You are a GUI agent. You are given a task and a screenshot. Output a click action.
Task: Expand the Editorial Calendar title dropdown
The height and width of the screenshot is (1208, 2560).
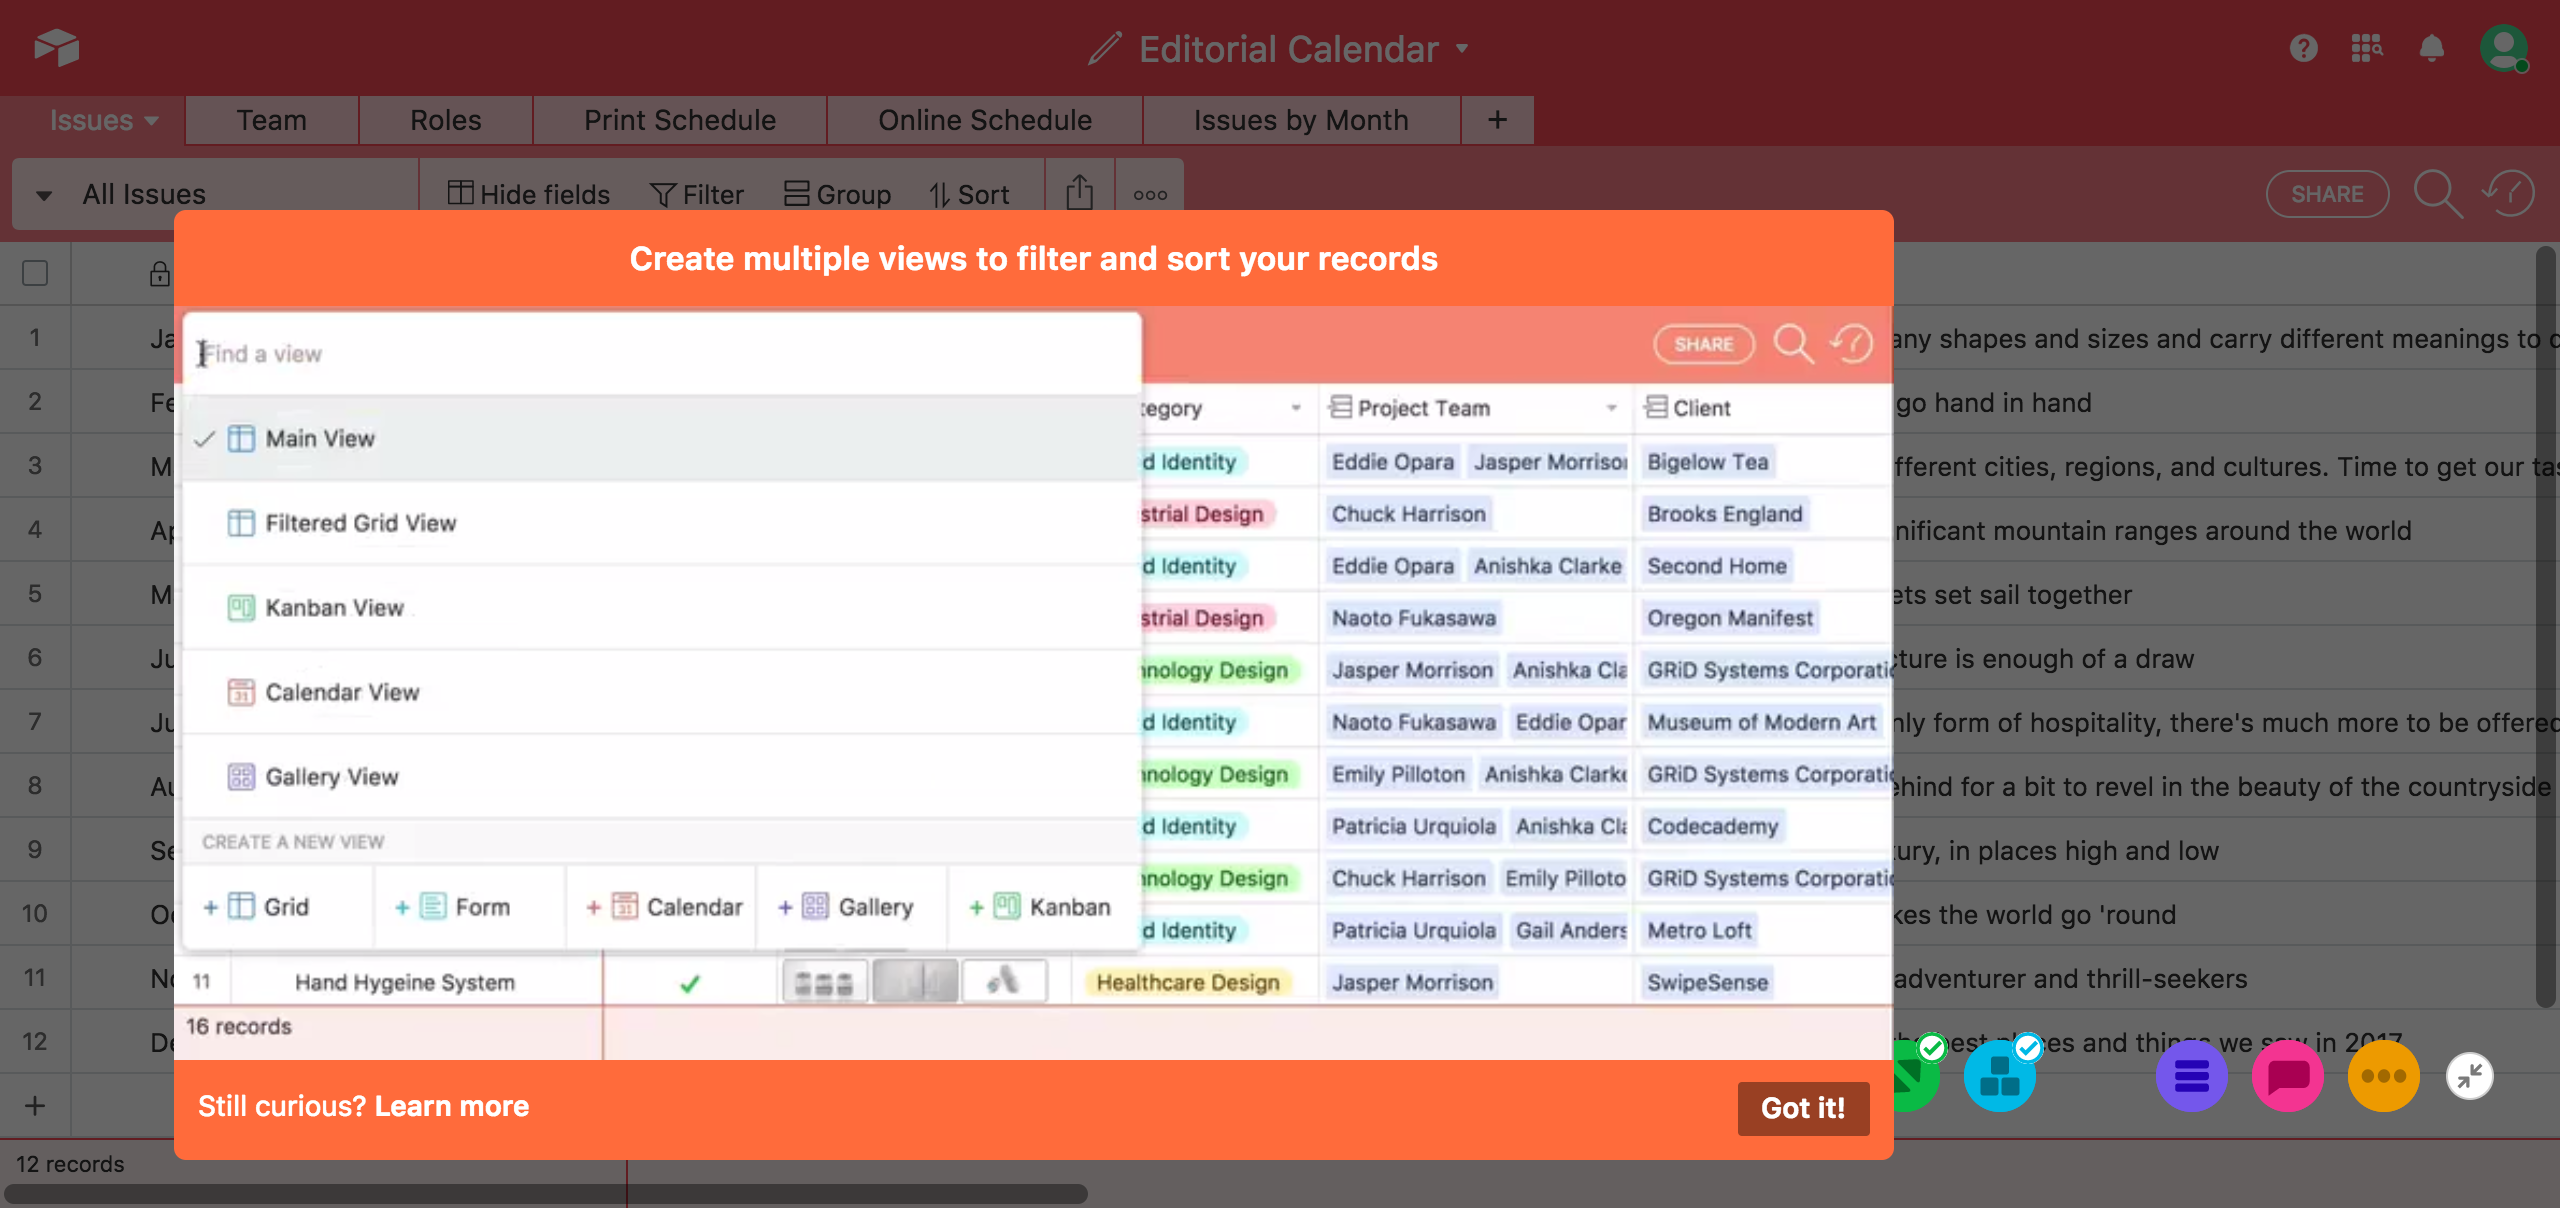click(1462, 48)
